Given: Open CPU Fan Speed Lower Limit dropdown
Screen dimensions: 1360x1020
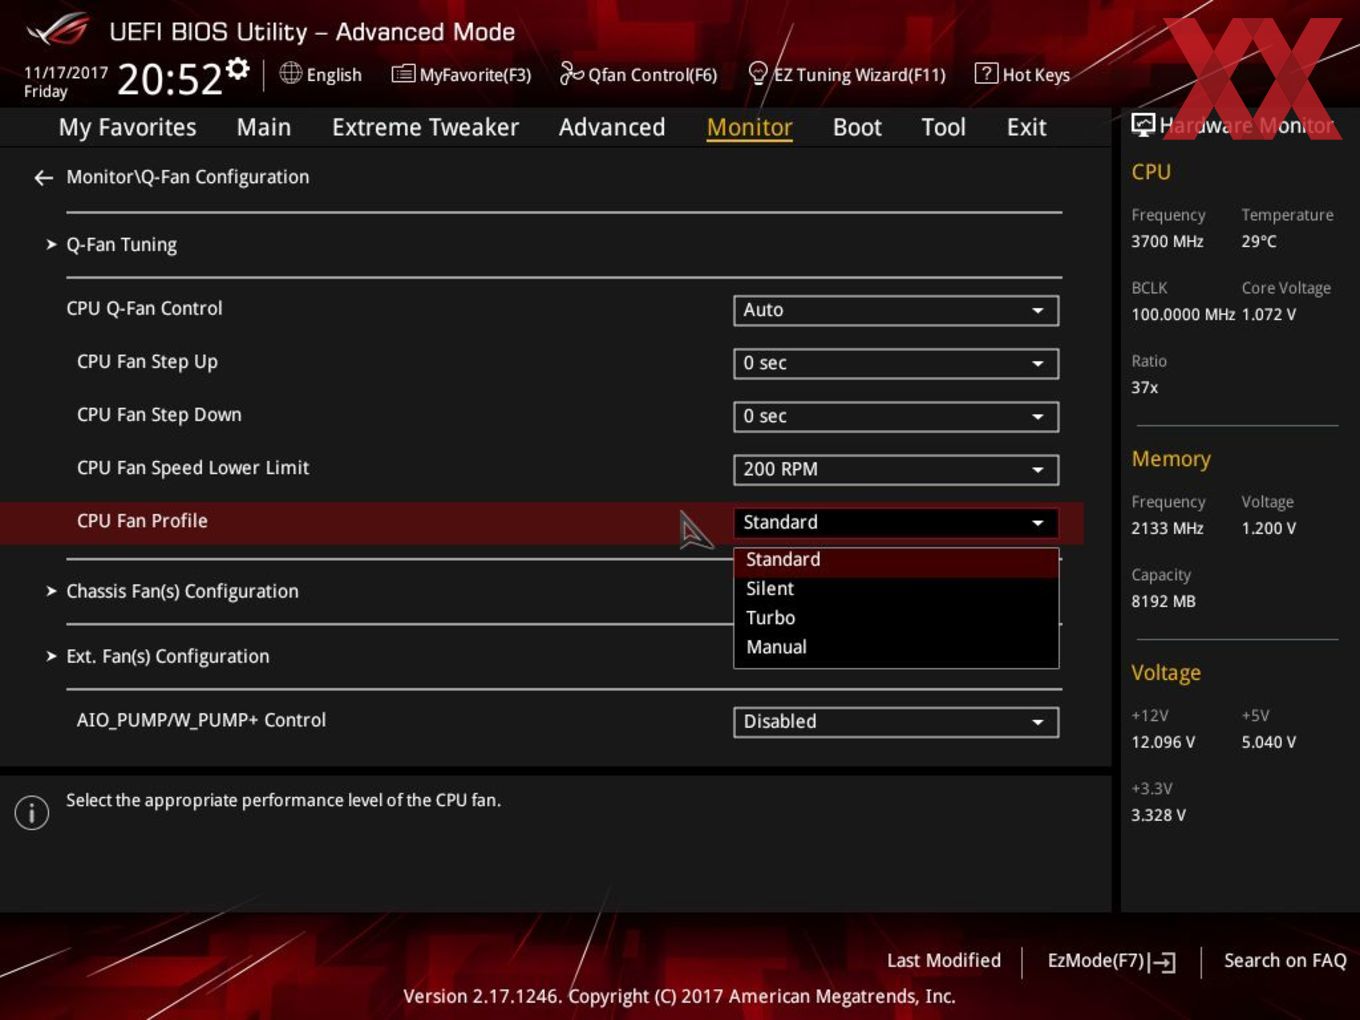Looking at the screenshot, I should (896, 469).
